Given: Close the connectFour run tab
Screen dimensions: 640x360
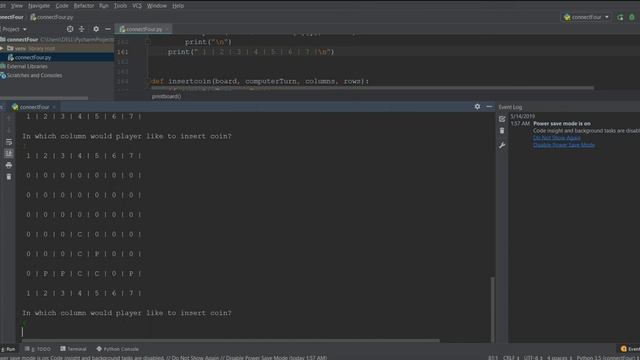Looking at the screenshot, I should pos(54,107).
